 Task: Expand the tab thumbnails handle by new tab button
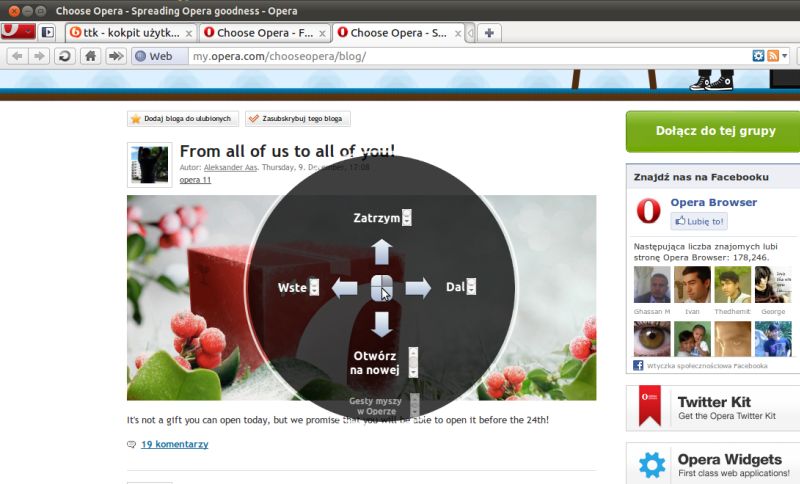click(x=470, y=33)
